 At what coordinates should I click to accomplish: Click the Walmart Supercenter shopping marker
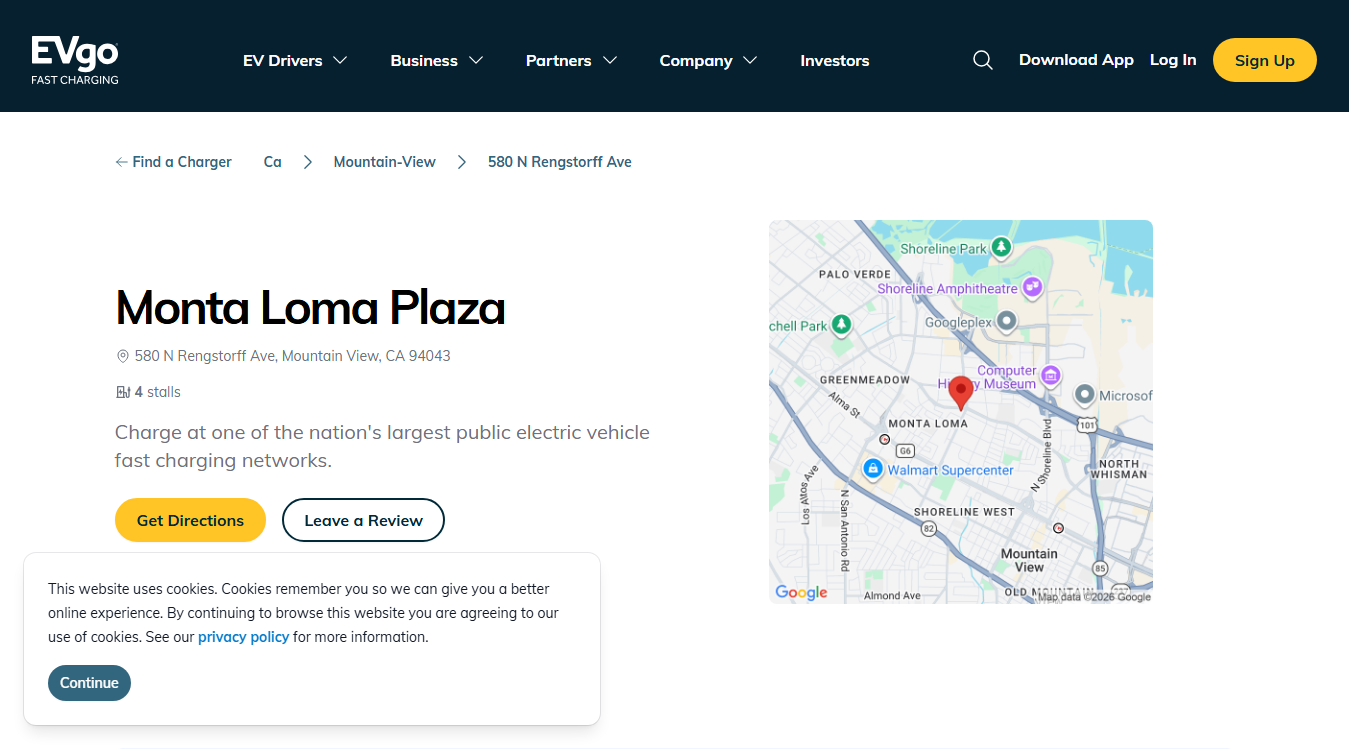[x=873, y=468]
